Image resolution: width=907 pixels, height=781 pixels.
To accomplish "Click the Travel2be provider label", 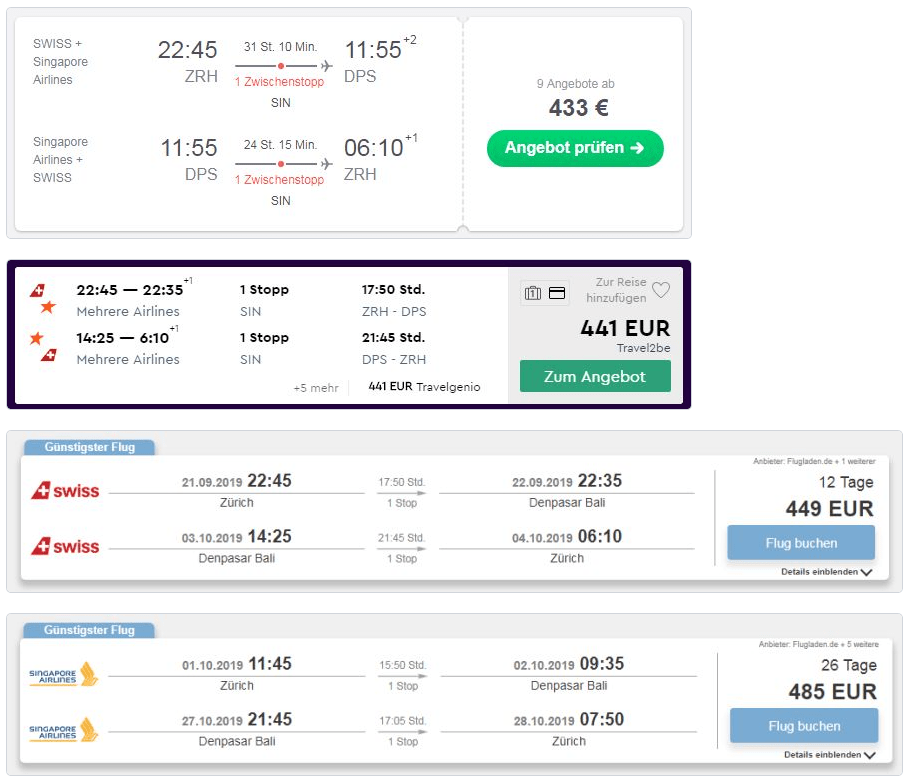I will coord(643,348).
